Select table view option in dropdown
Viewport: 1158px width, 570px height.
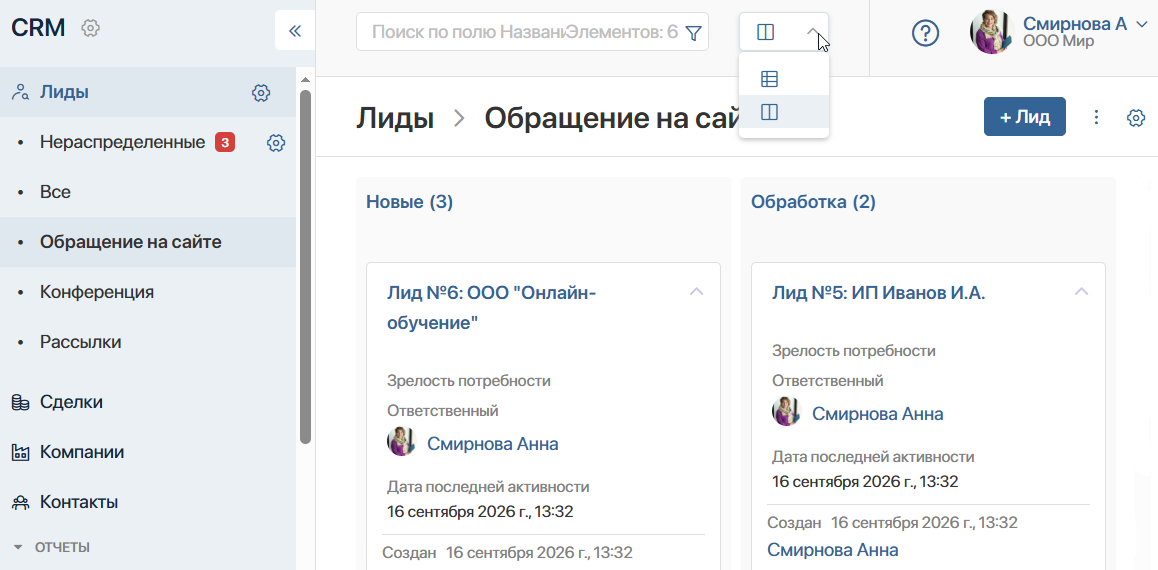coord(770,78)
